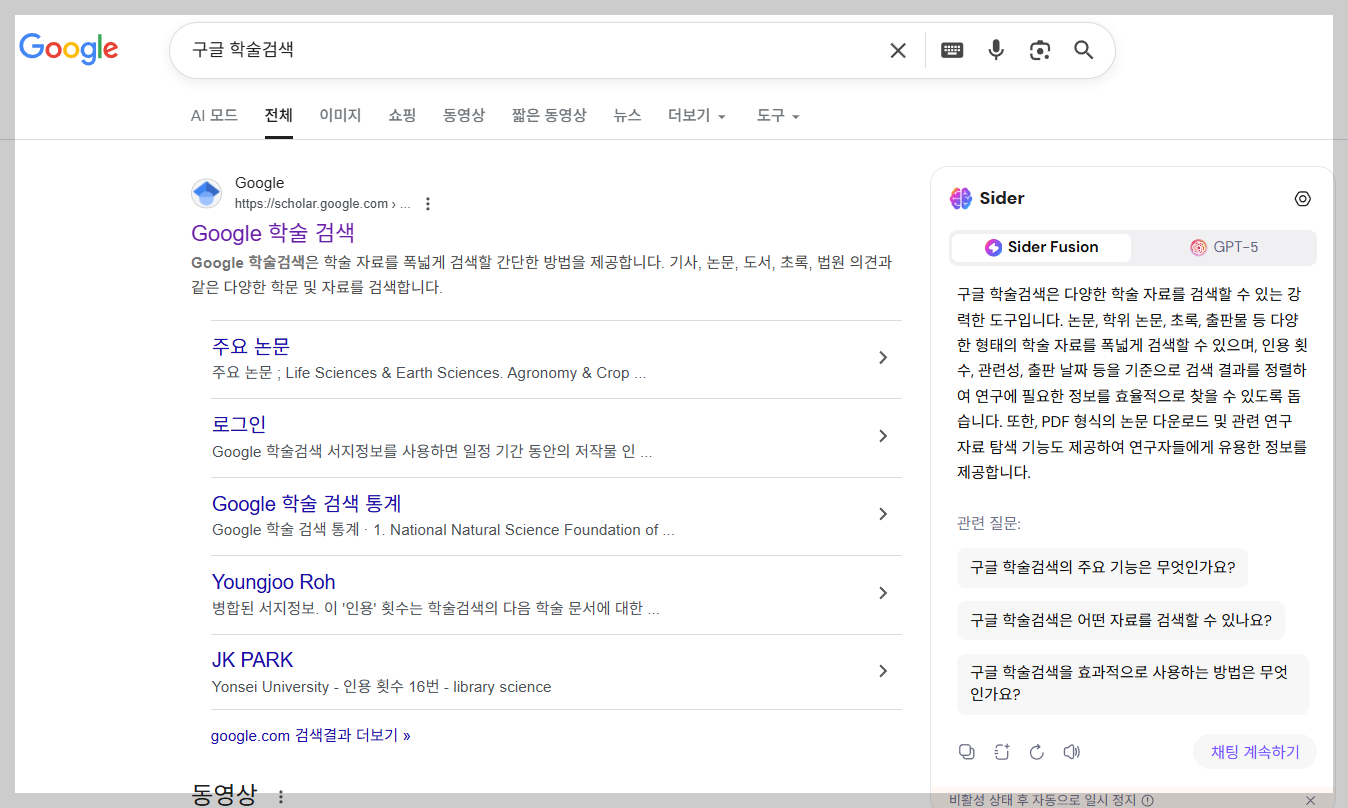Clear the search query with the X icon
The height and width of the screenshot is (808, 1348).
pyautogui.click(x=897, y=49)
